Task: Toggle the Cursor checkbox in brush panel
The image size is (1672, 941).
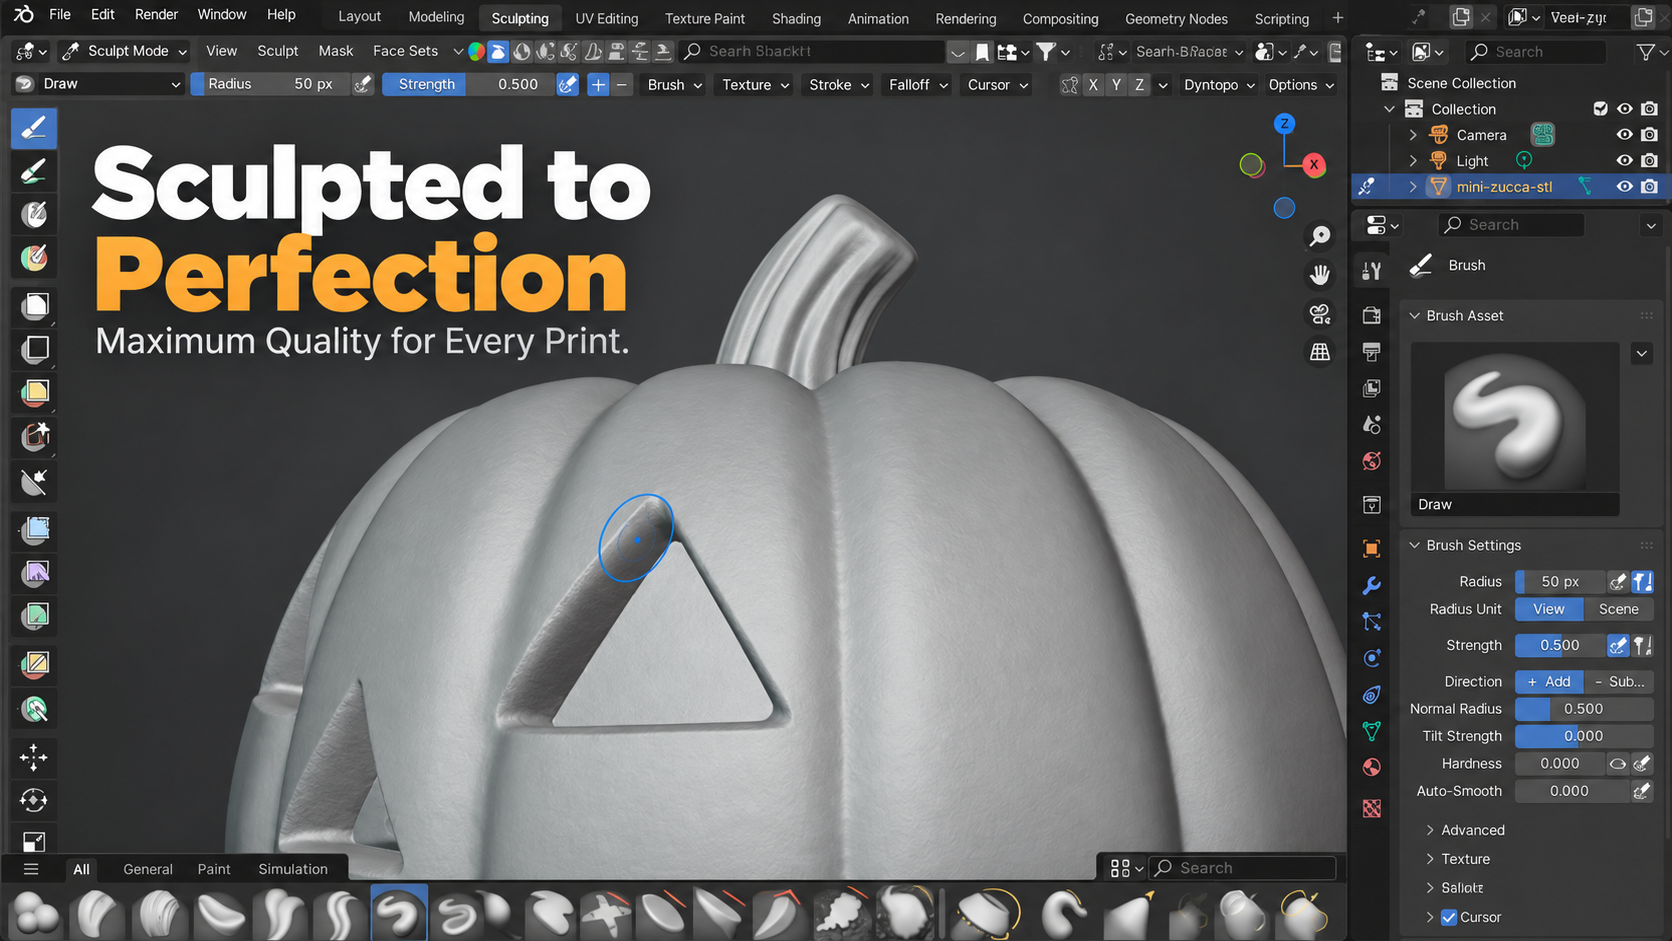Action: pyautogui.click(x=1449, y=917)
